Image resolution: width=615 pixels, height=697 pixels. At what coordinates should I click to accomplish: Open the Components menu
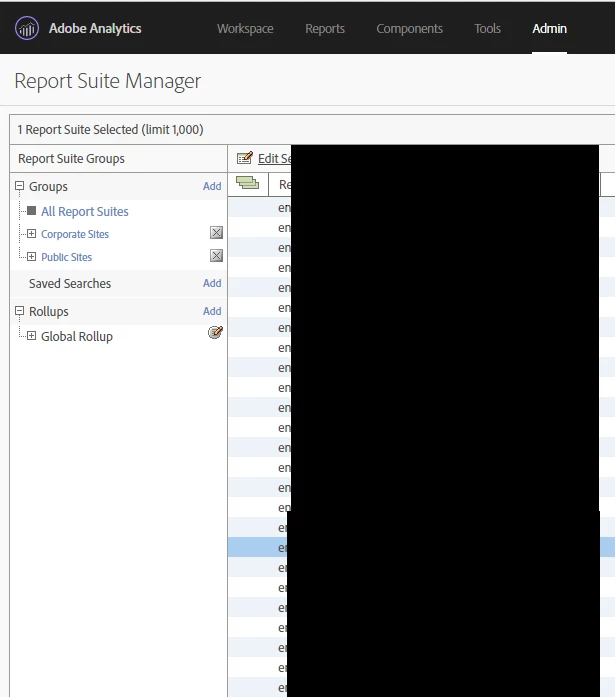[409, 28]
